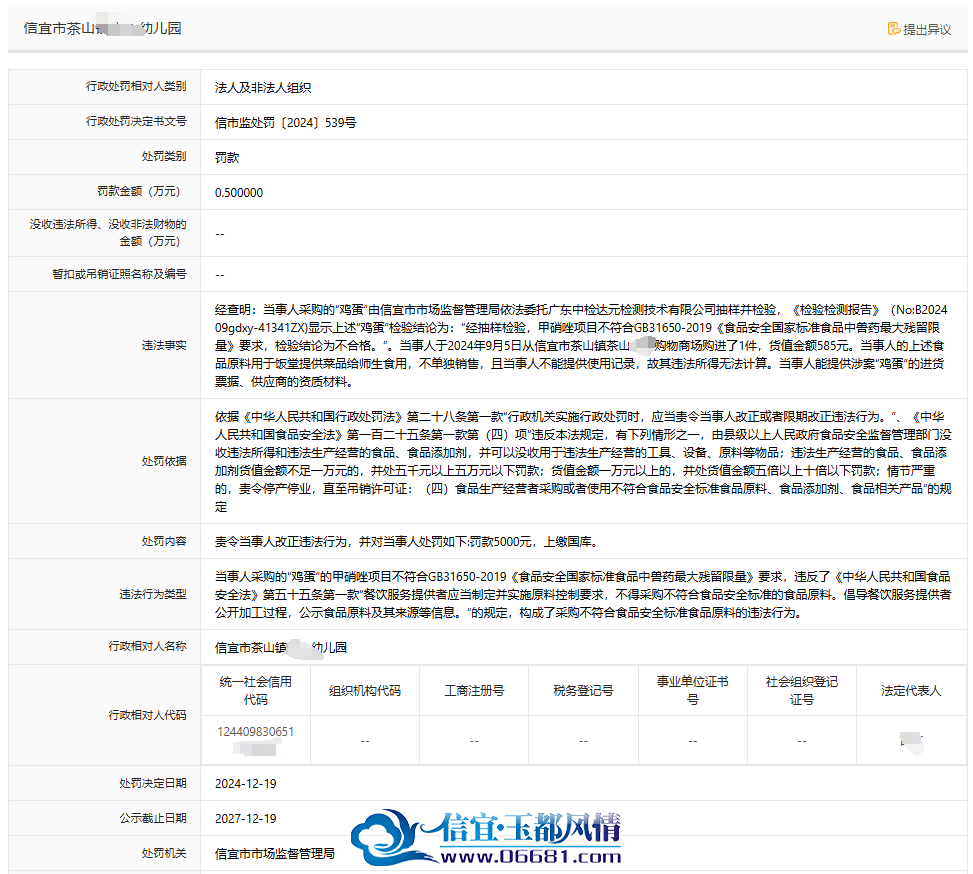Select the 公示截止日期 value 2027-12-19
This screenshot has width=973, height=874.
point(246,818)
